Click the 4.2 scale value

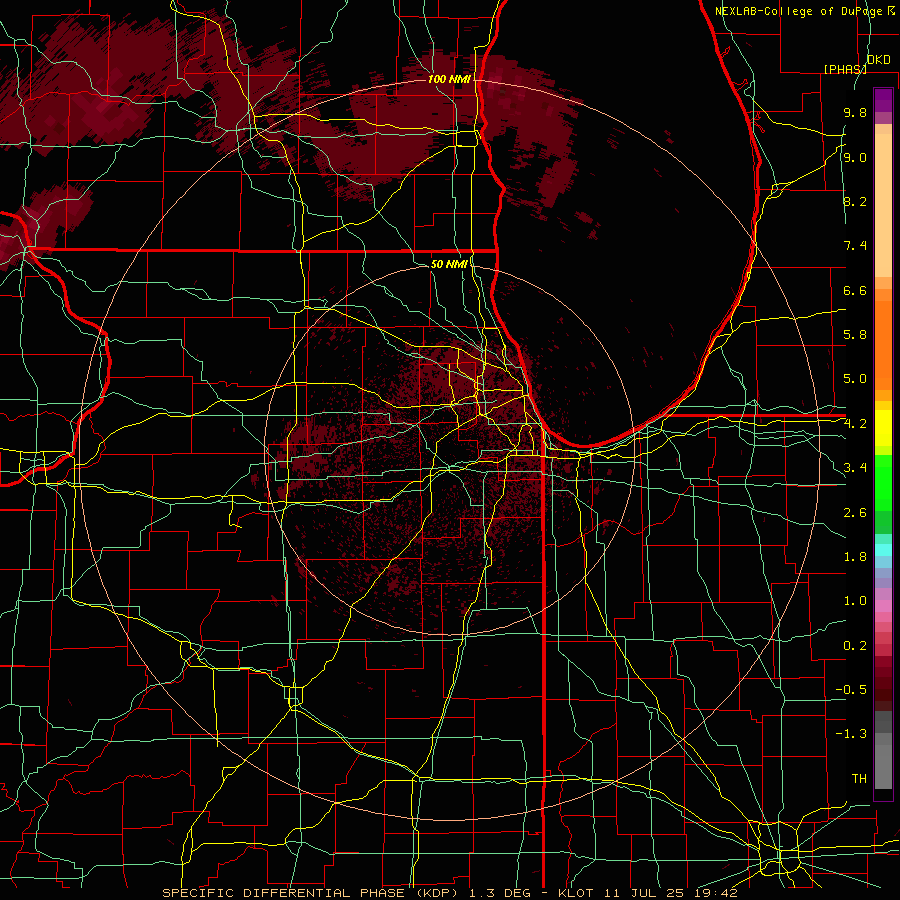855,424
